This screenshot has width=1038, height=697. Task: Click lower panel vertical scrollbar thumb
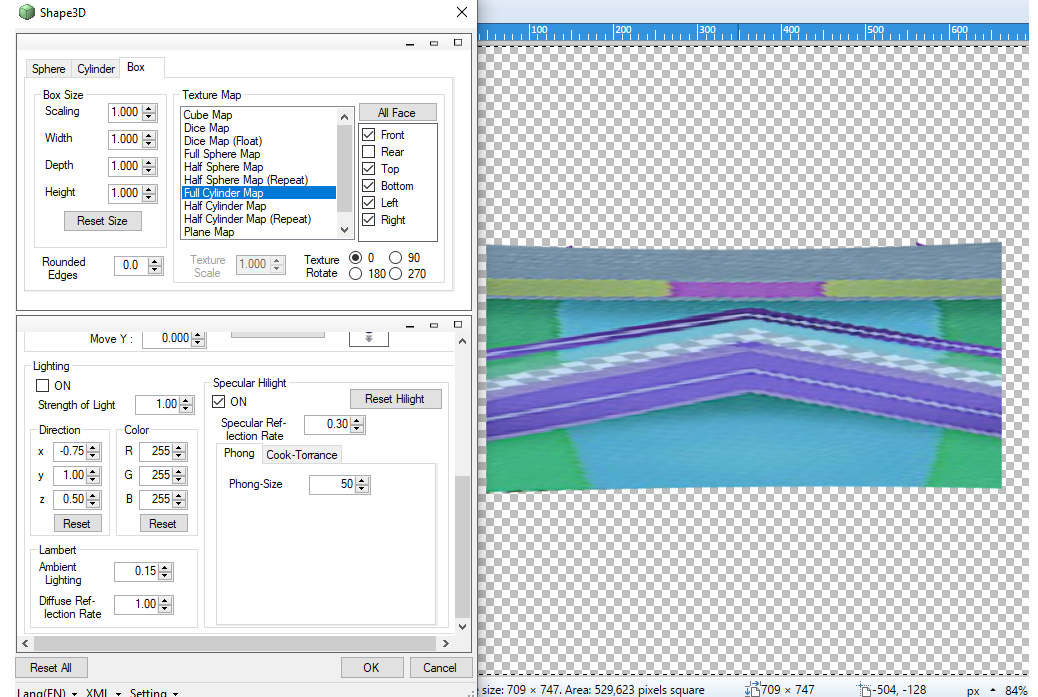coord(462,547)
